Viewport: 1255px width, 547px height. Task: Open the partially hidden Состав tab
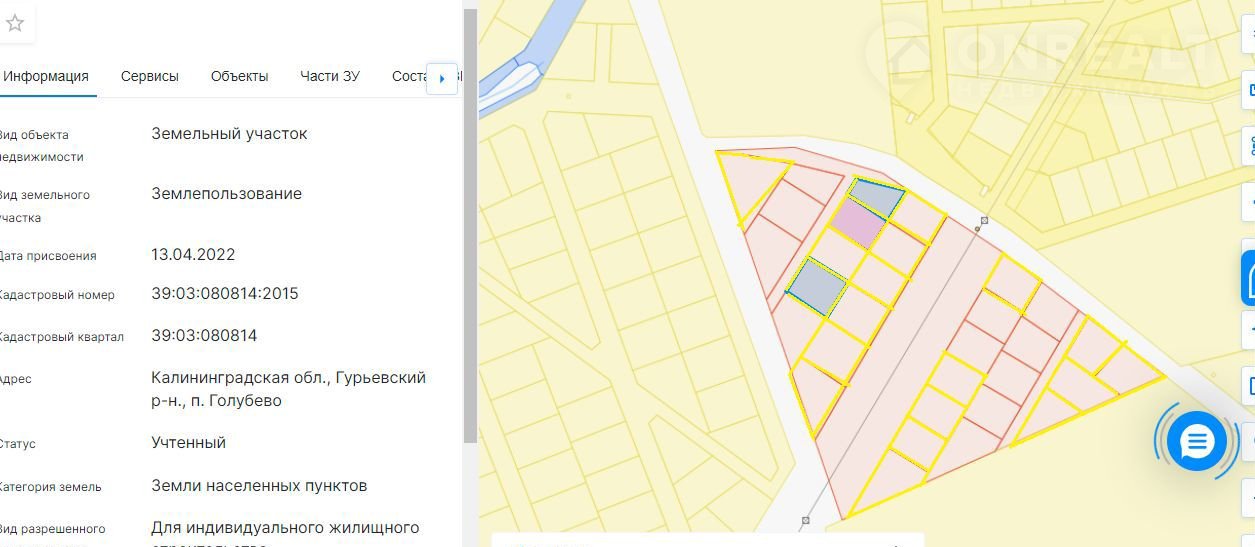point(409,76)
